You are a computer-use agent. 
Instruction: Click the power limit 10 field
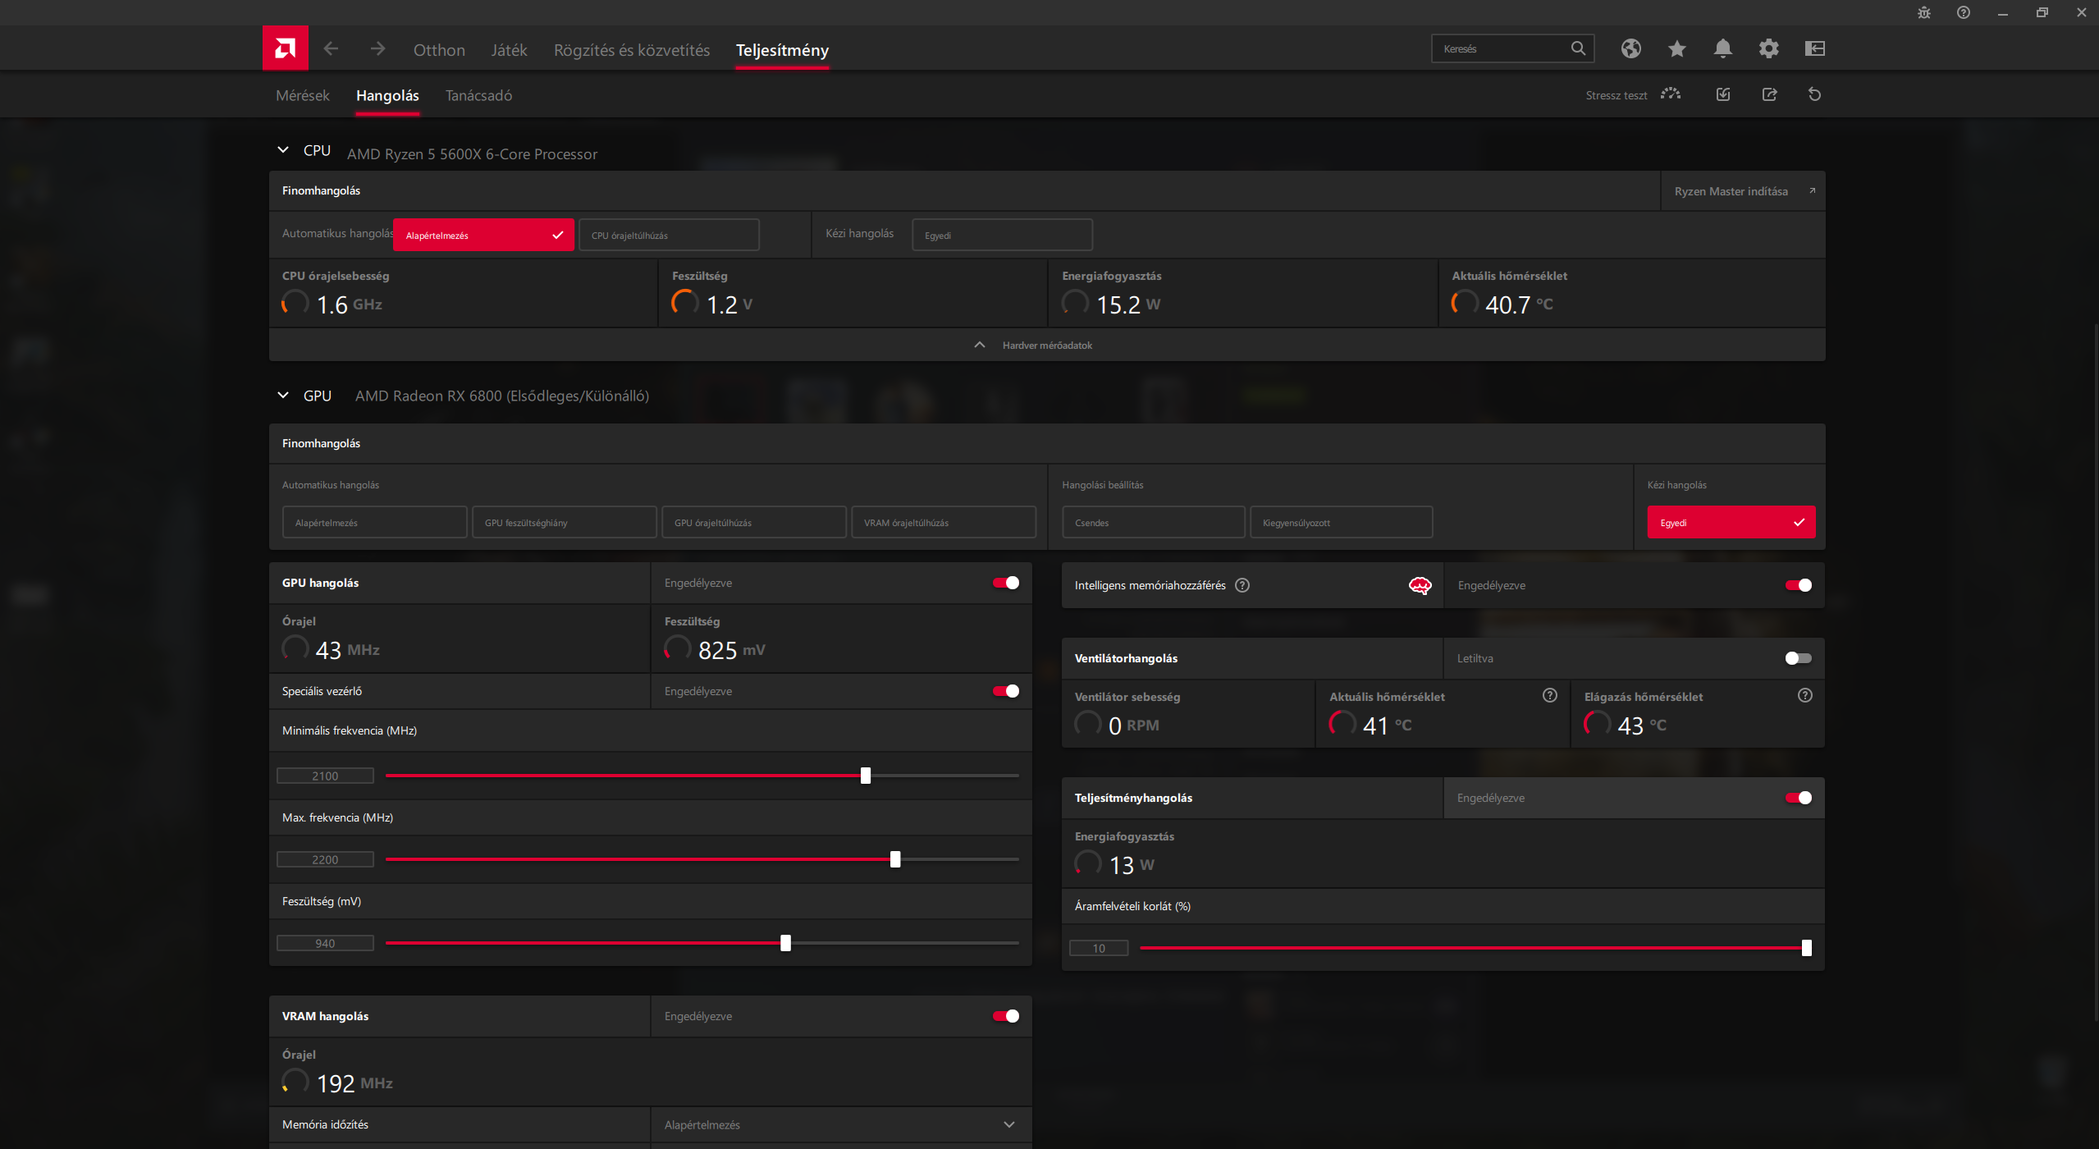1098,948
